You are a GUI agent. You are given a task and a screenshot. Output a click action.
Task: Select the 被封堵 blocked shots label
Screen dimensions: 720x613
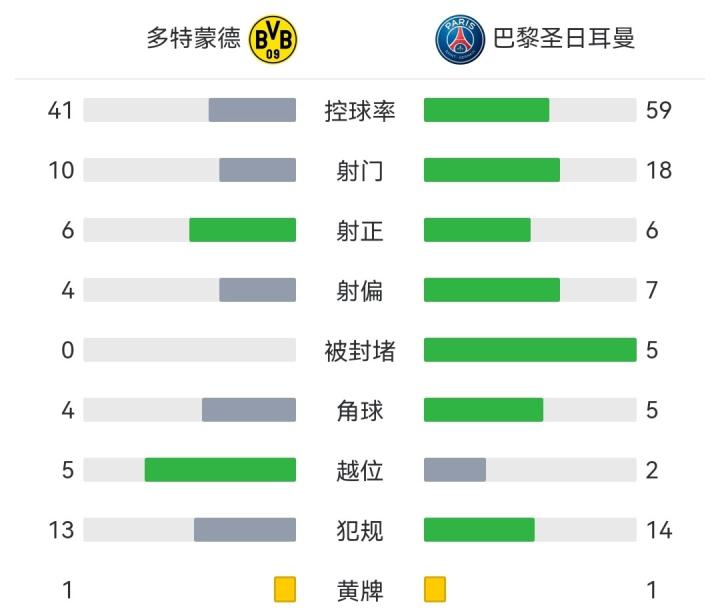[x=360, y=350]
